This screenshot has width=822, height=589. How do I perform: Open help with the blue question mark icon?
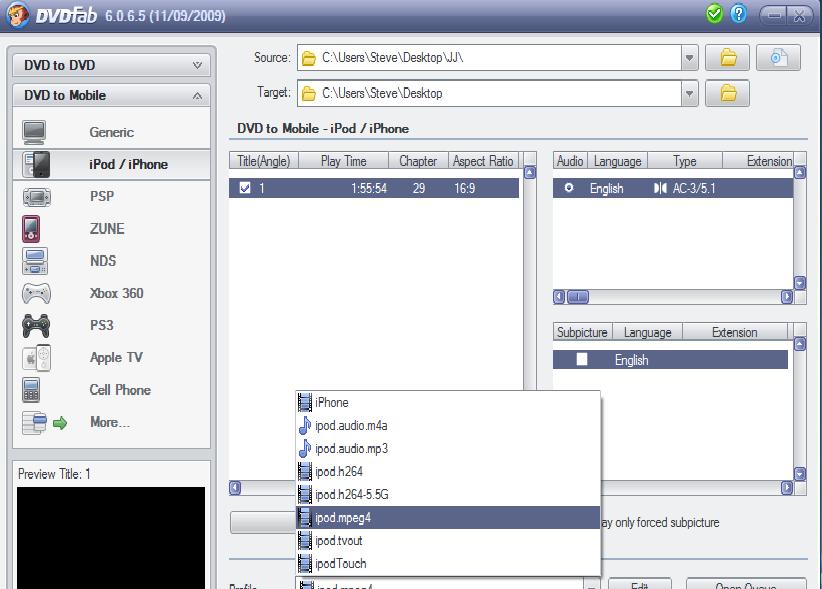pyautogui.click(x=738, y=14)
